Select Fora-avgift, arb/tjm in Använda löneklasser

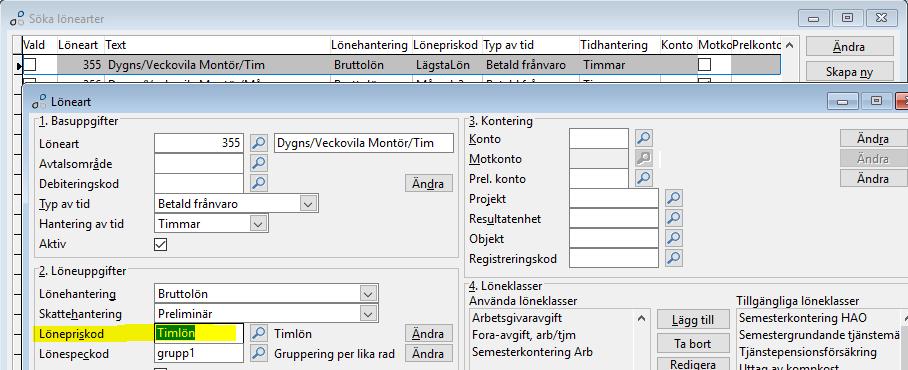coord(523,335)
